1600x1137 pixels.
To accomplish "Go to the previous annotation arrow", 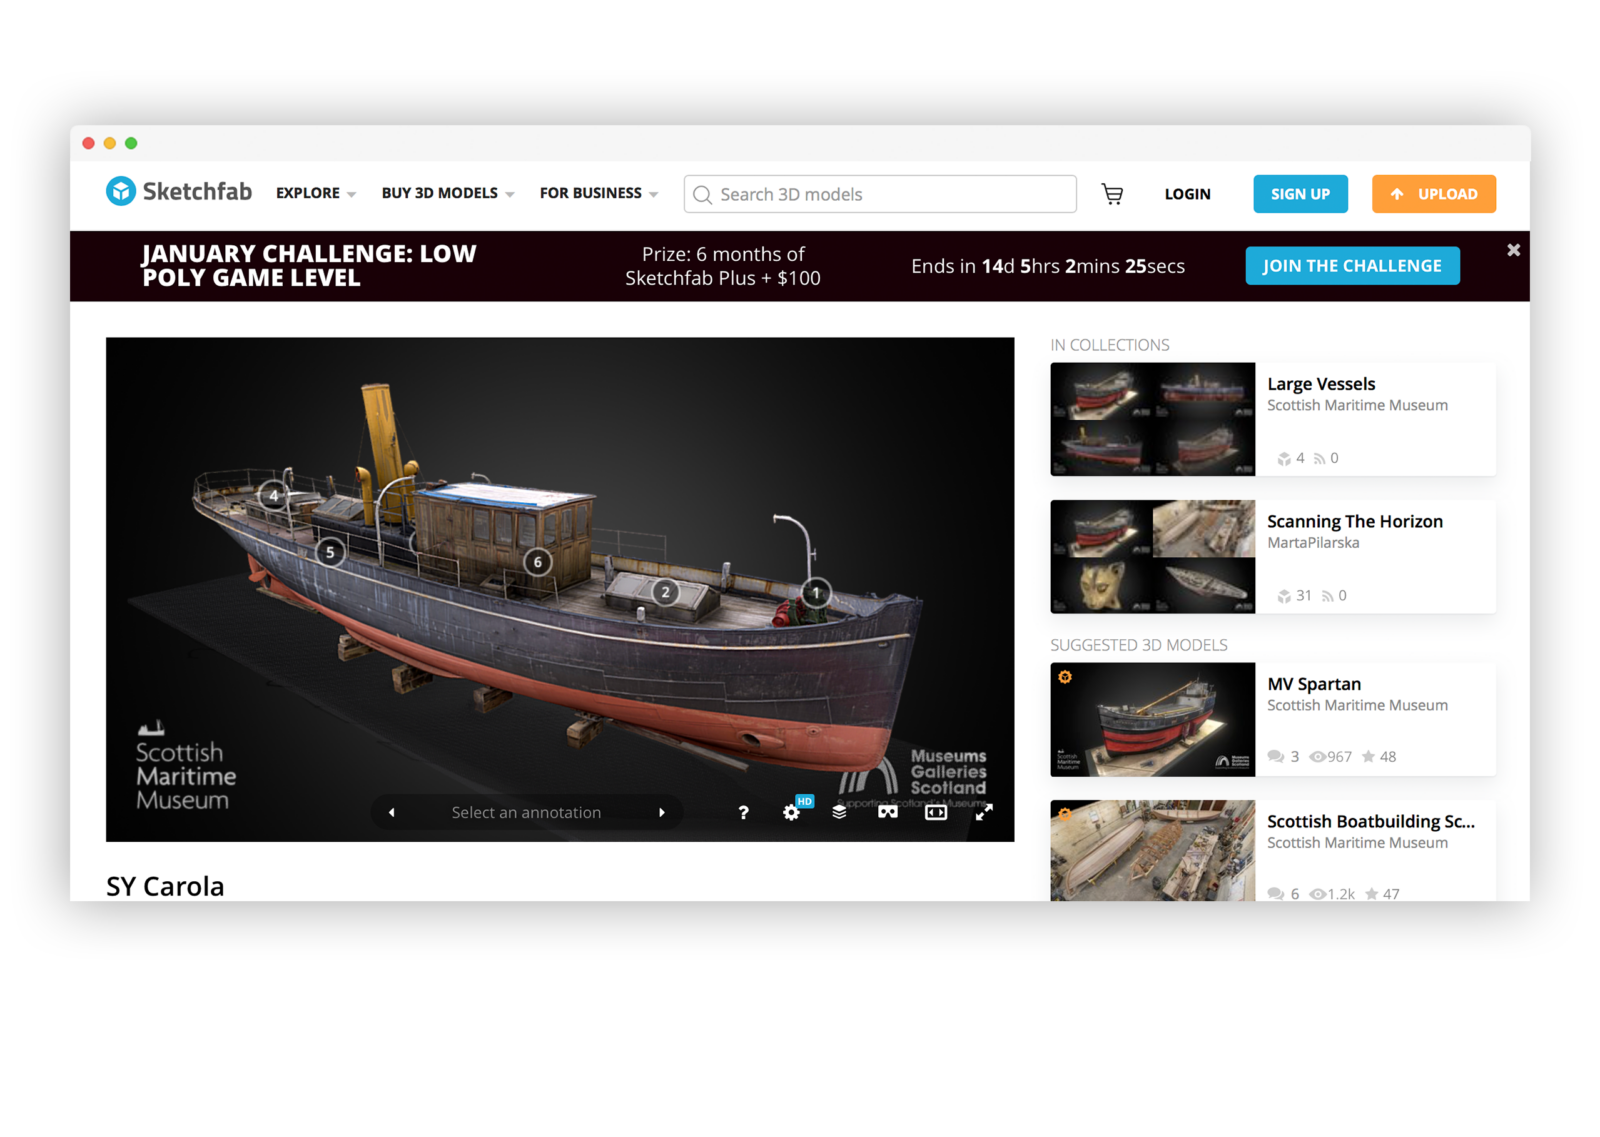I will tap(389, 812).
